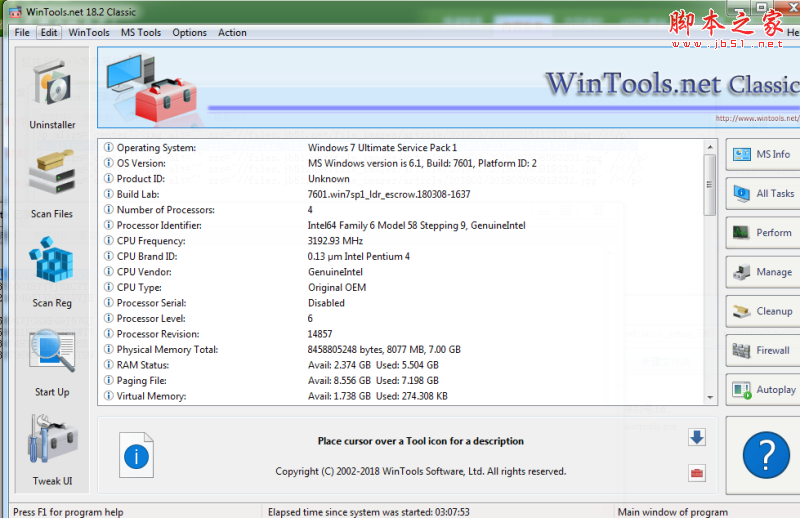Open the Start Up manager
This screenshot has width=800, height=518.
pyautogui.click(x=52, y=363)
